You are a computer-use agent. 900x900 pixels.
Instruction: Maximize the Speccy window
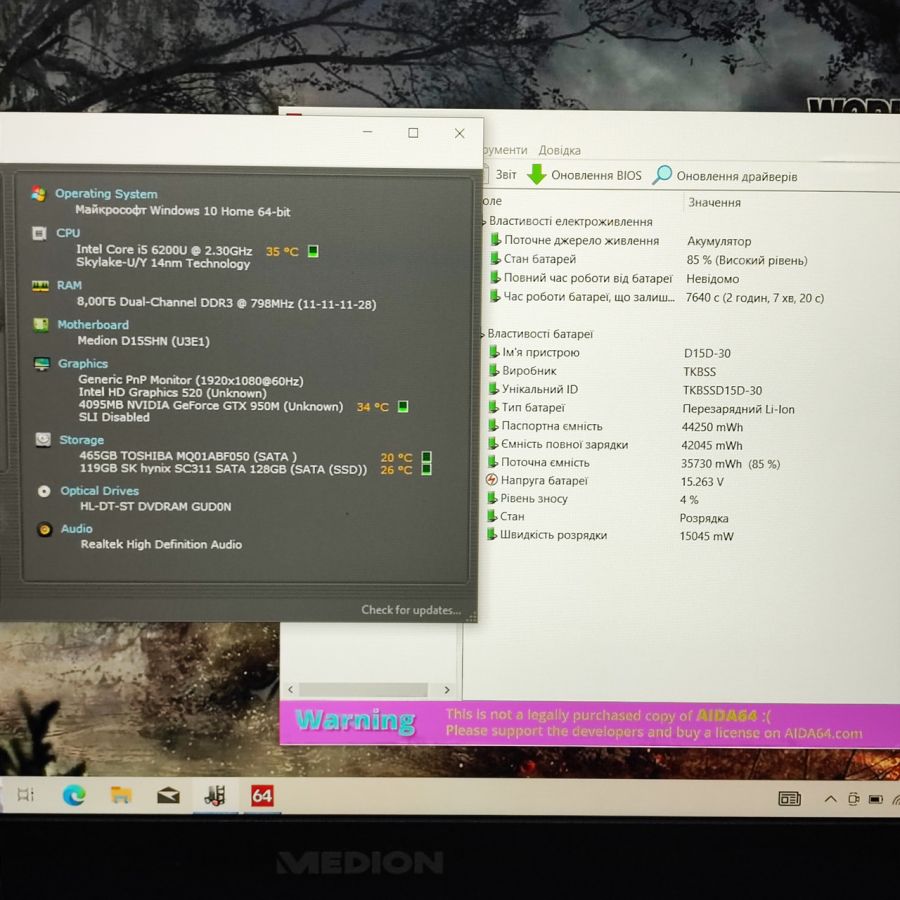coord(413,133)
